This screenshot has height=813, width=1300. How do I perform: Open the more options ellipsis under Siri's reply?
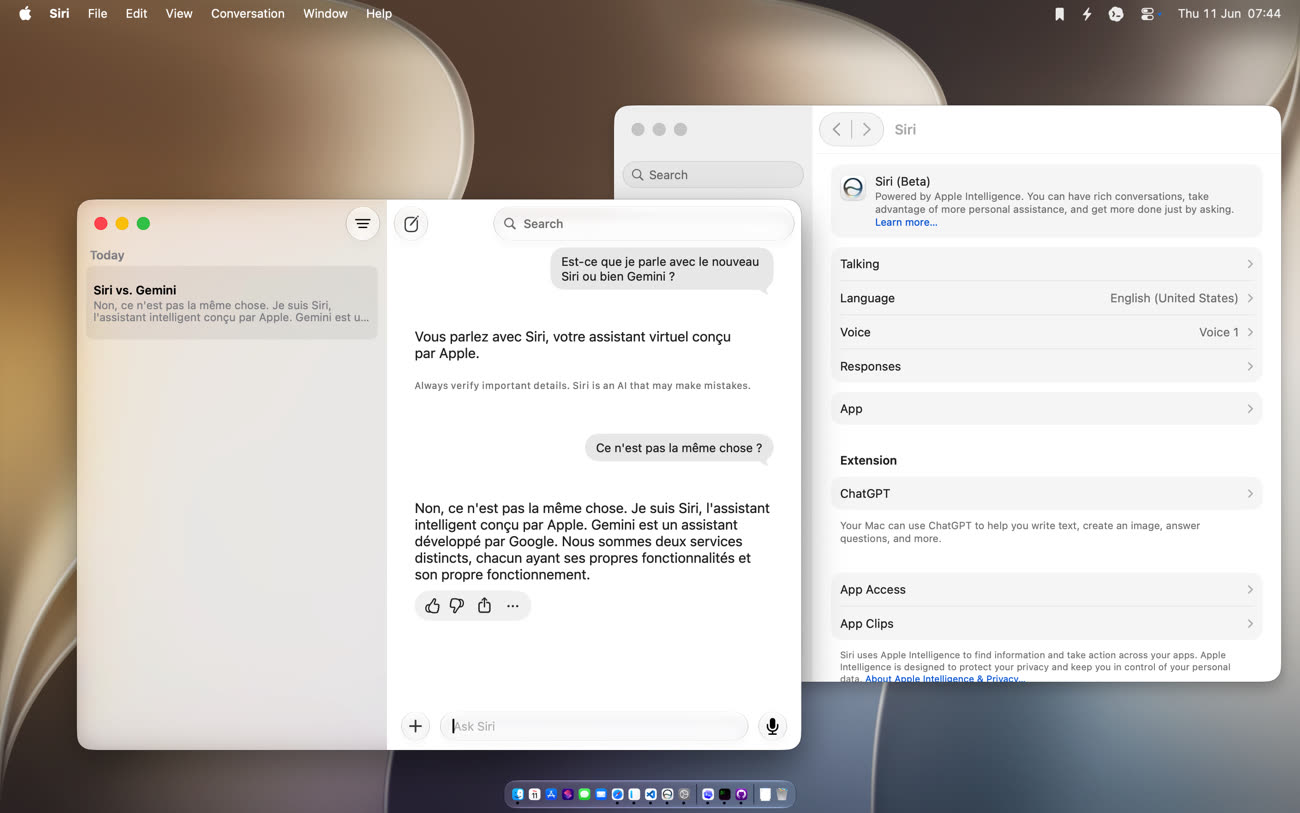[513, 606]
